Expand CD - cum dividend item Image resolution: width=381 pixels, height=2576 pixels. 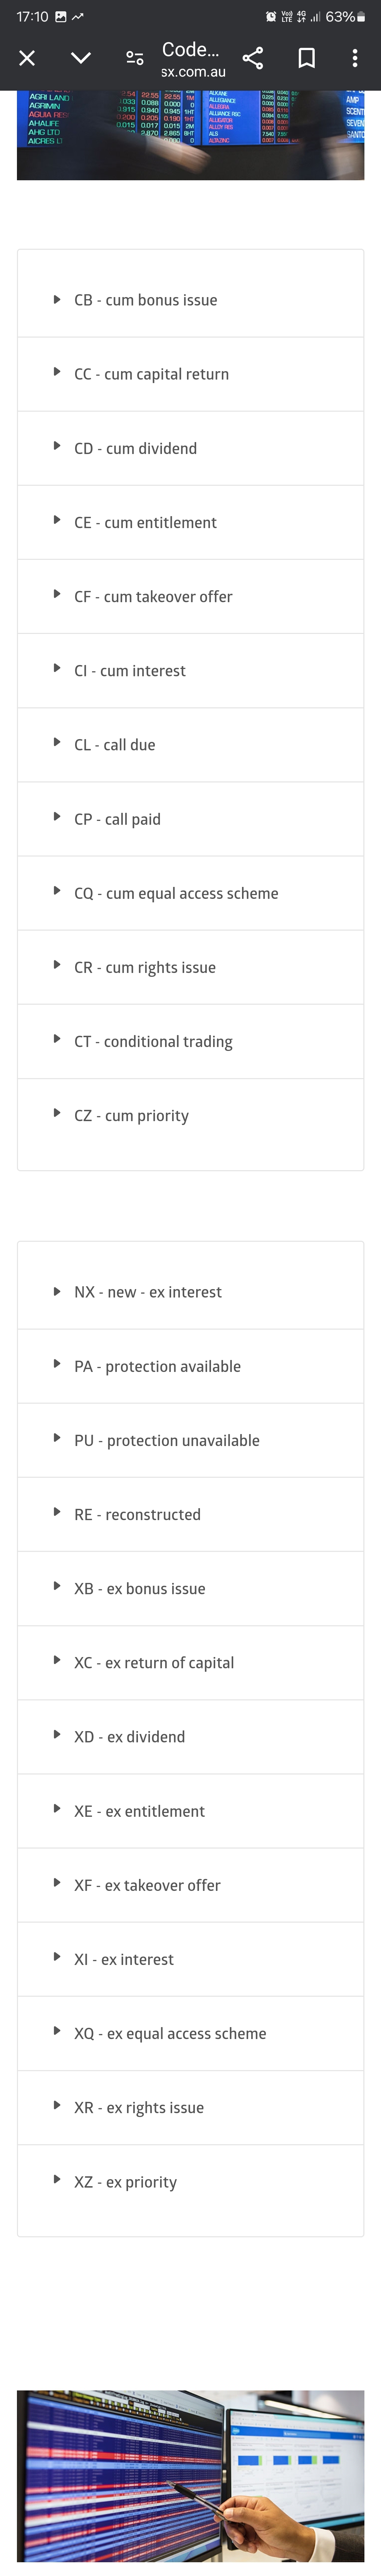pyautogui.click(x=190, y=448)
